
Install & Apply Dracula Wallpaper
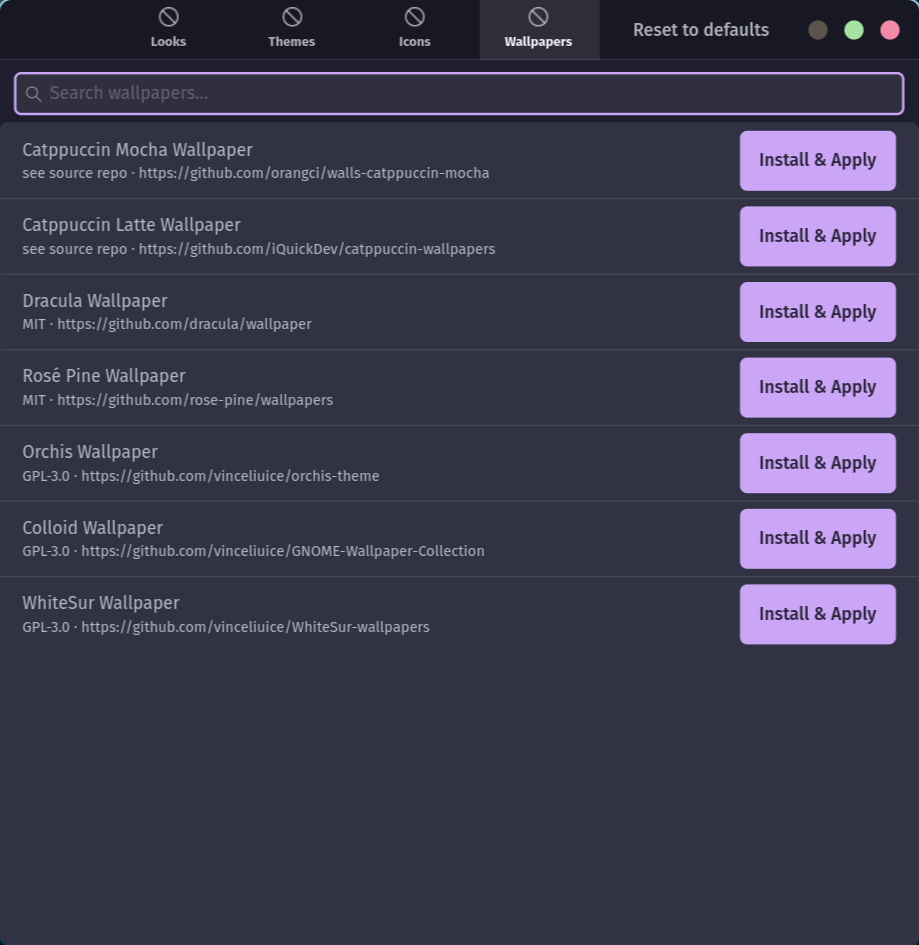click(817, 312)
